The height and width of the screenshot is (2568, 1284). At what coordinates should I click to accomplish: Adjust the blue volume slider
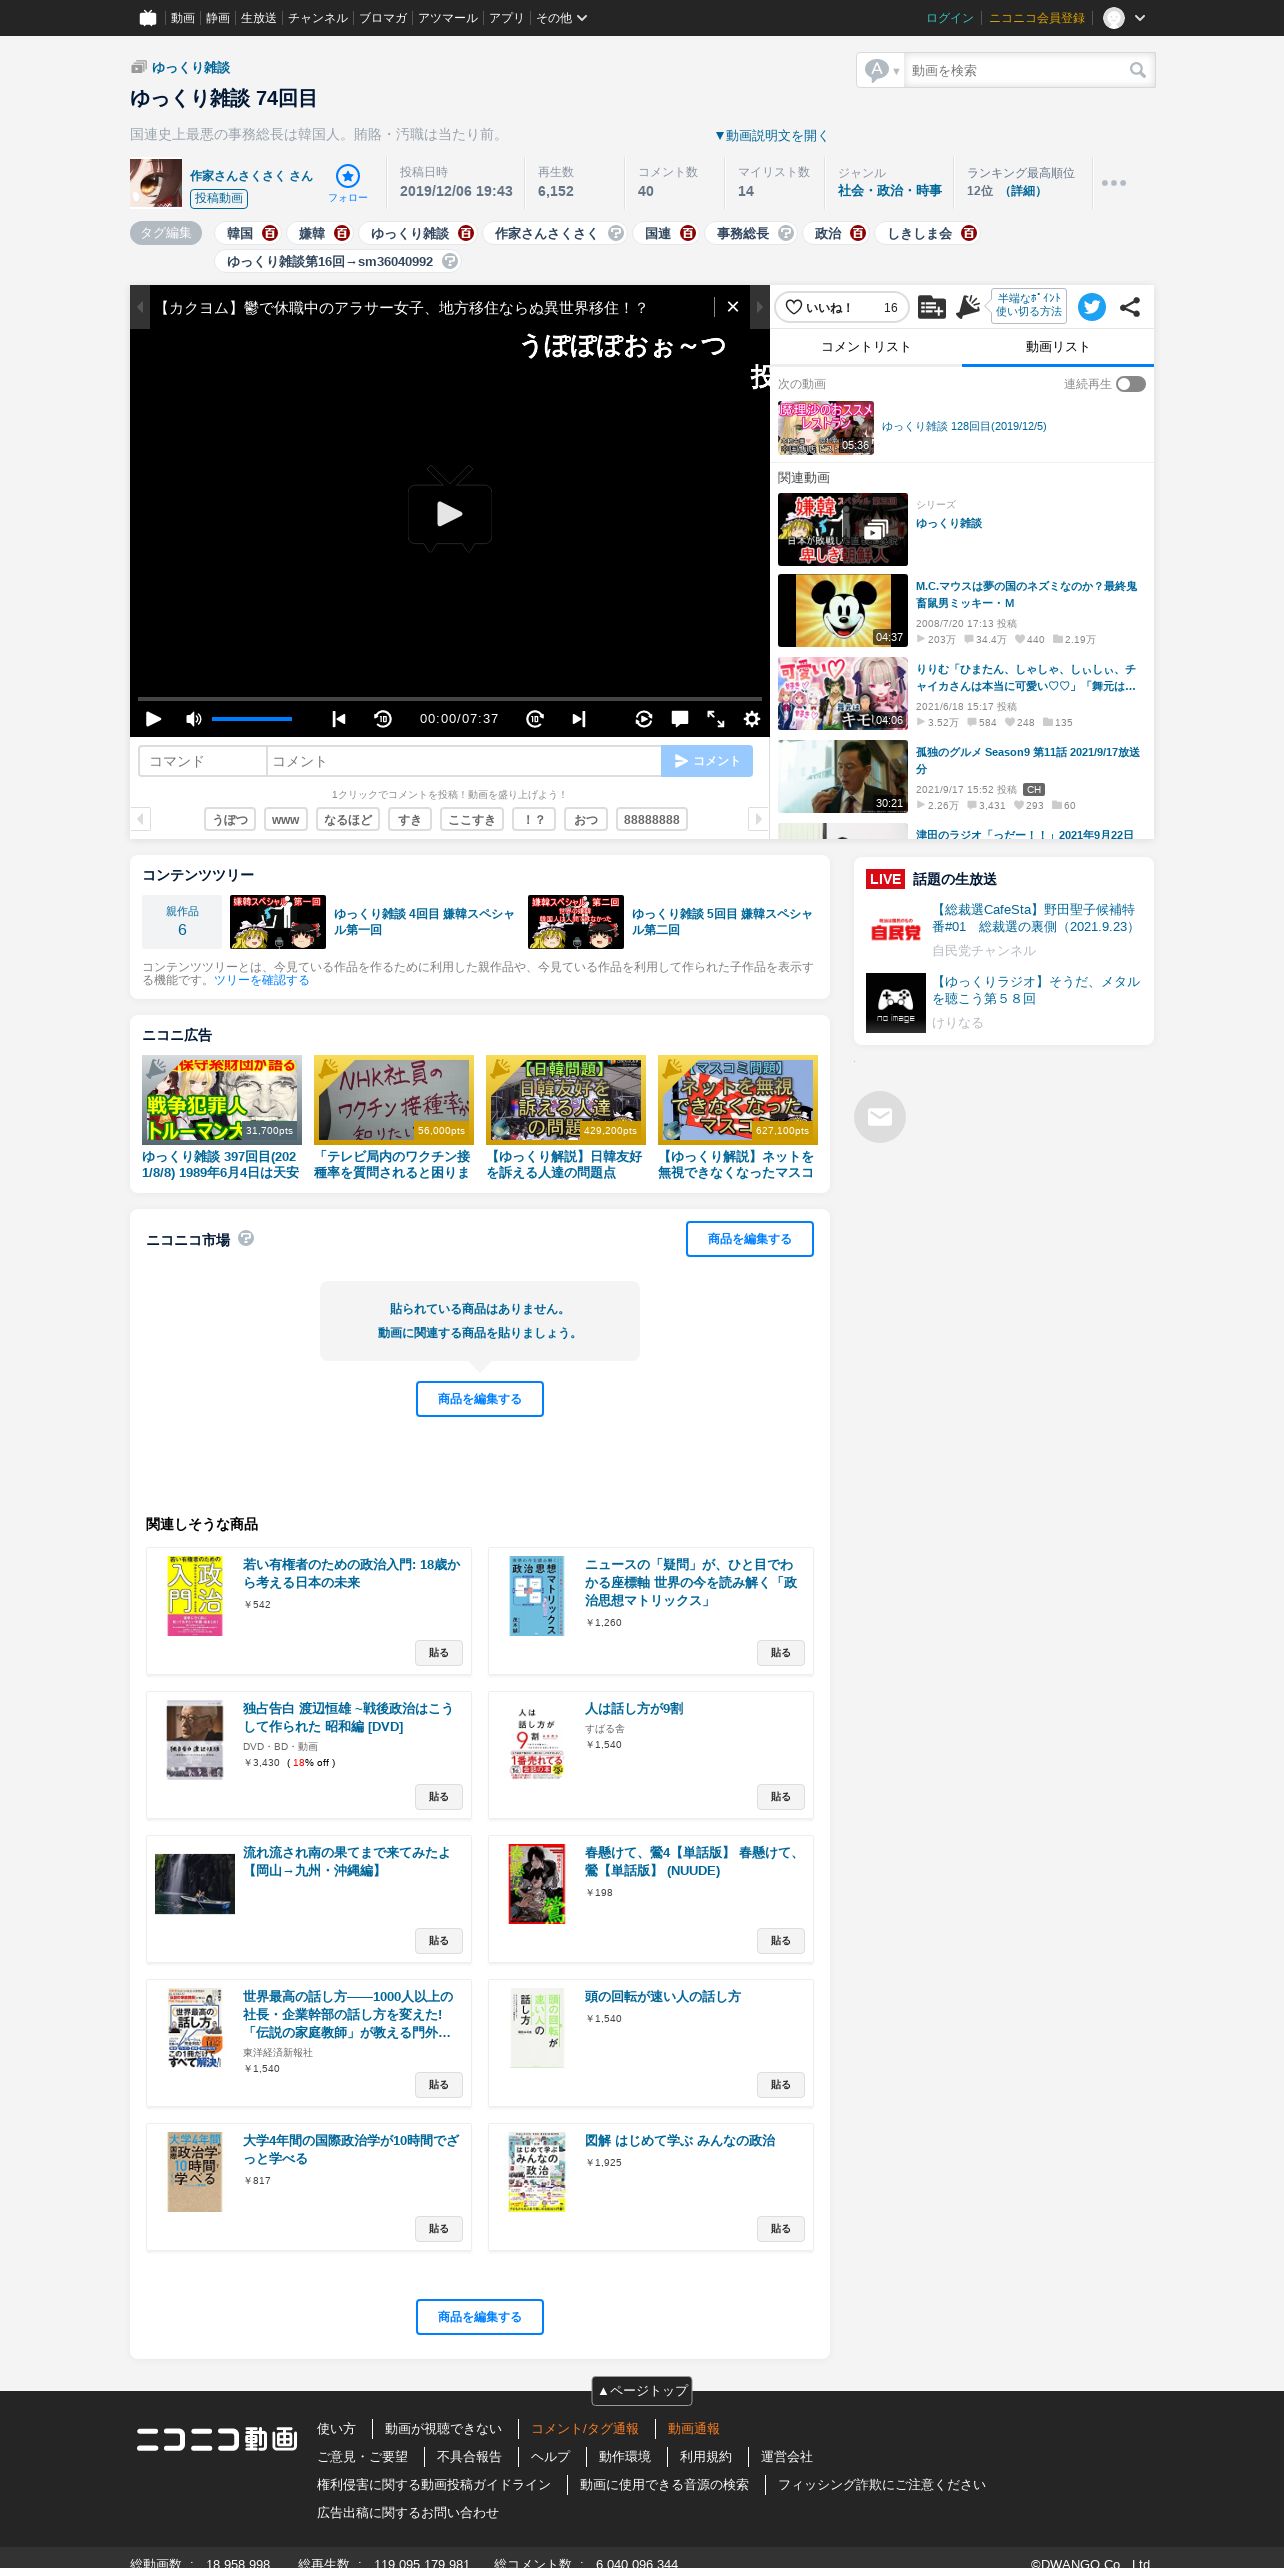[x=252, y=718]
